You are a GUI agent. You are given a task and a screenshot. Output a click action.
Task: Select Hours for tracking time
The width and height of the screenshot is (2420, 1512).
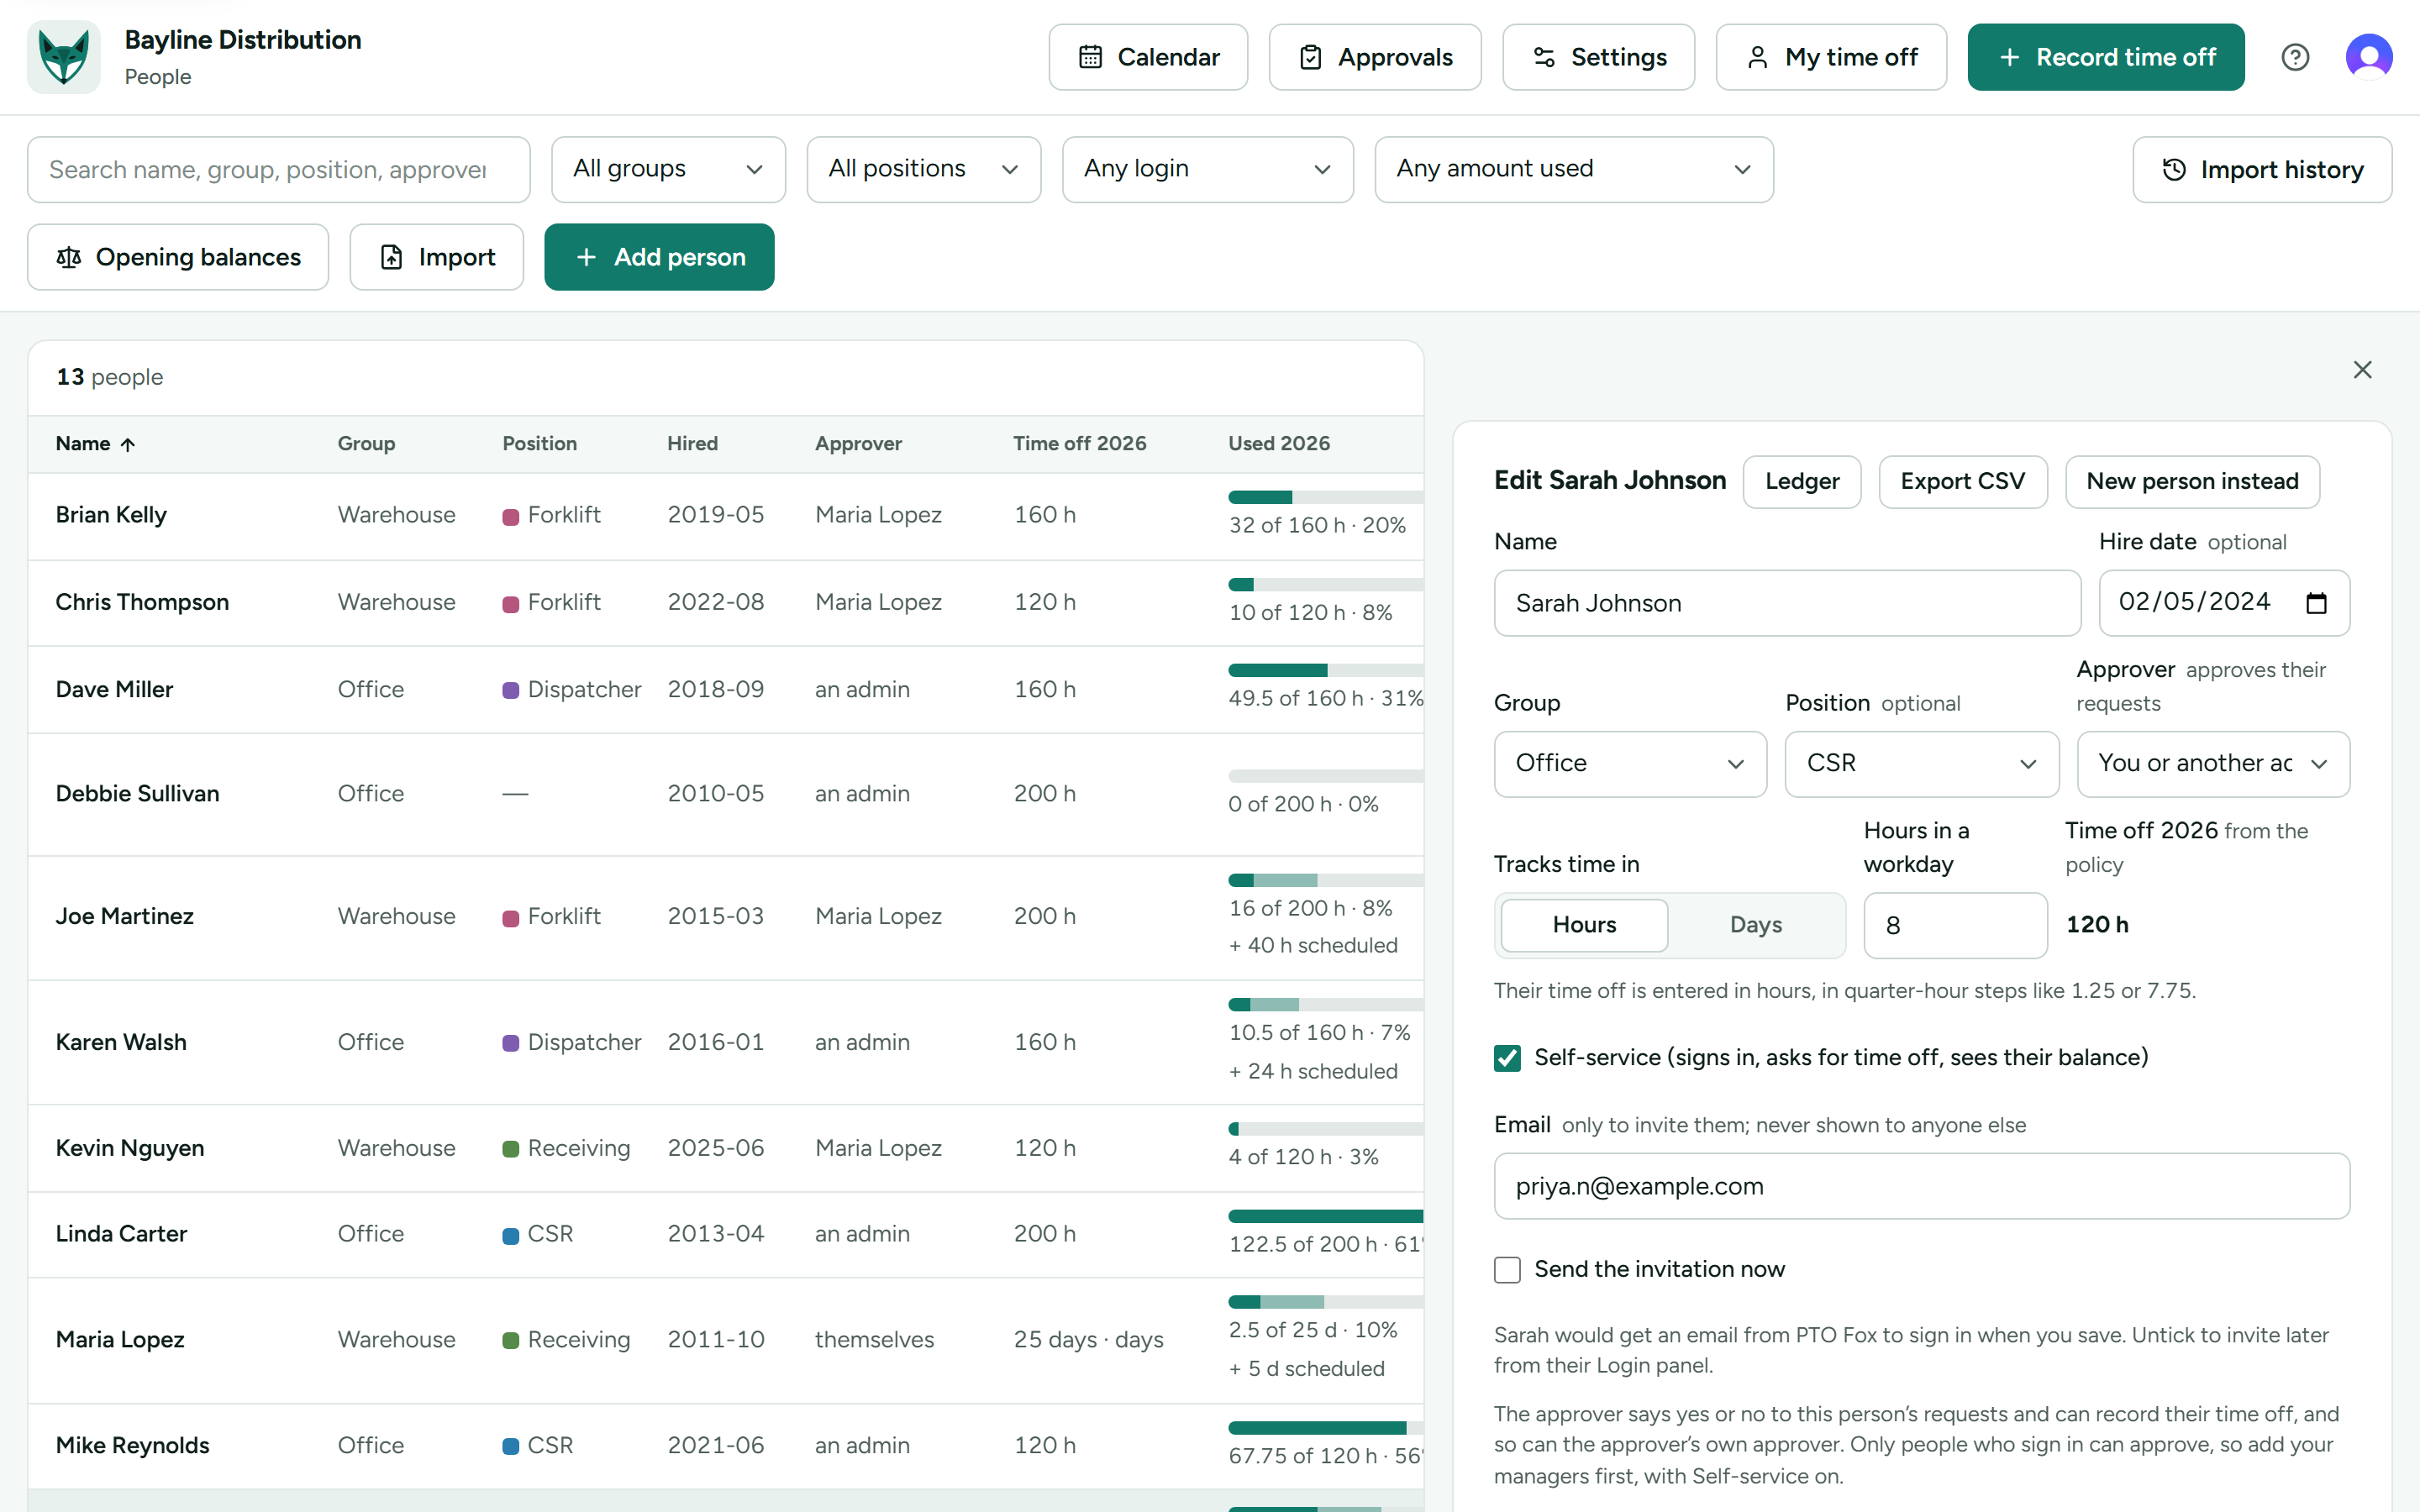[1584, 925]
